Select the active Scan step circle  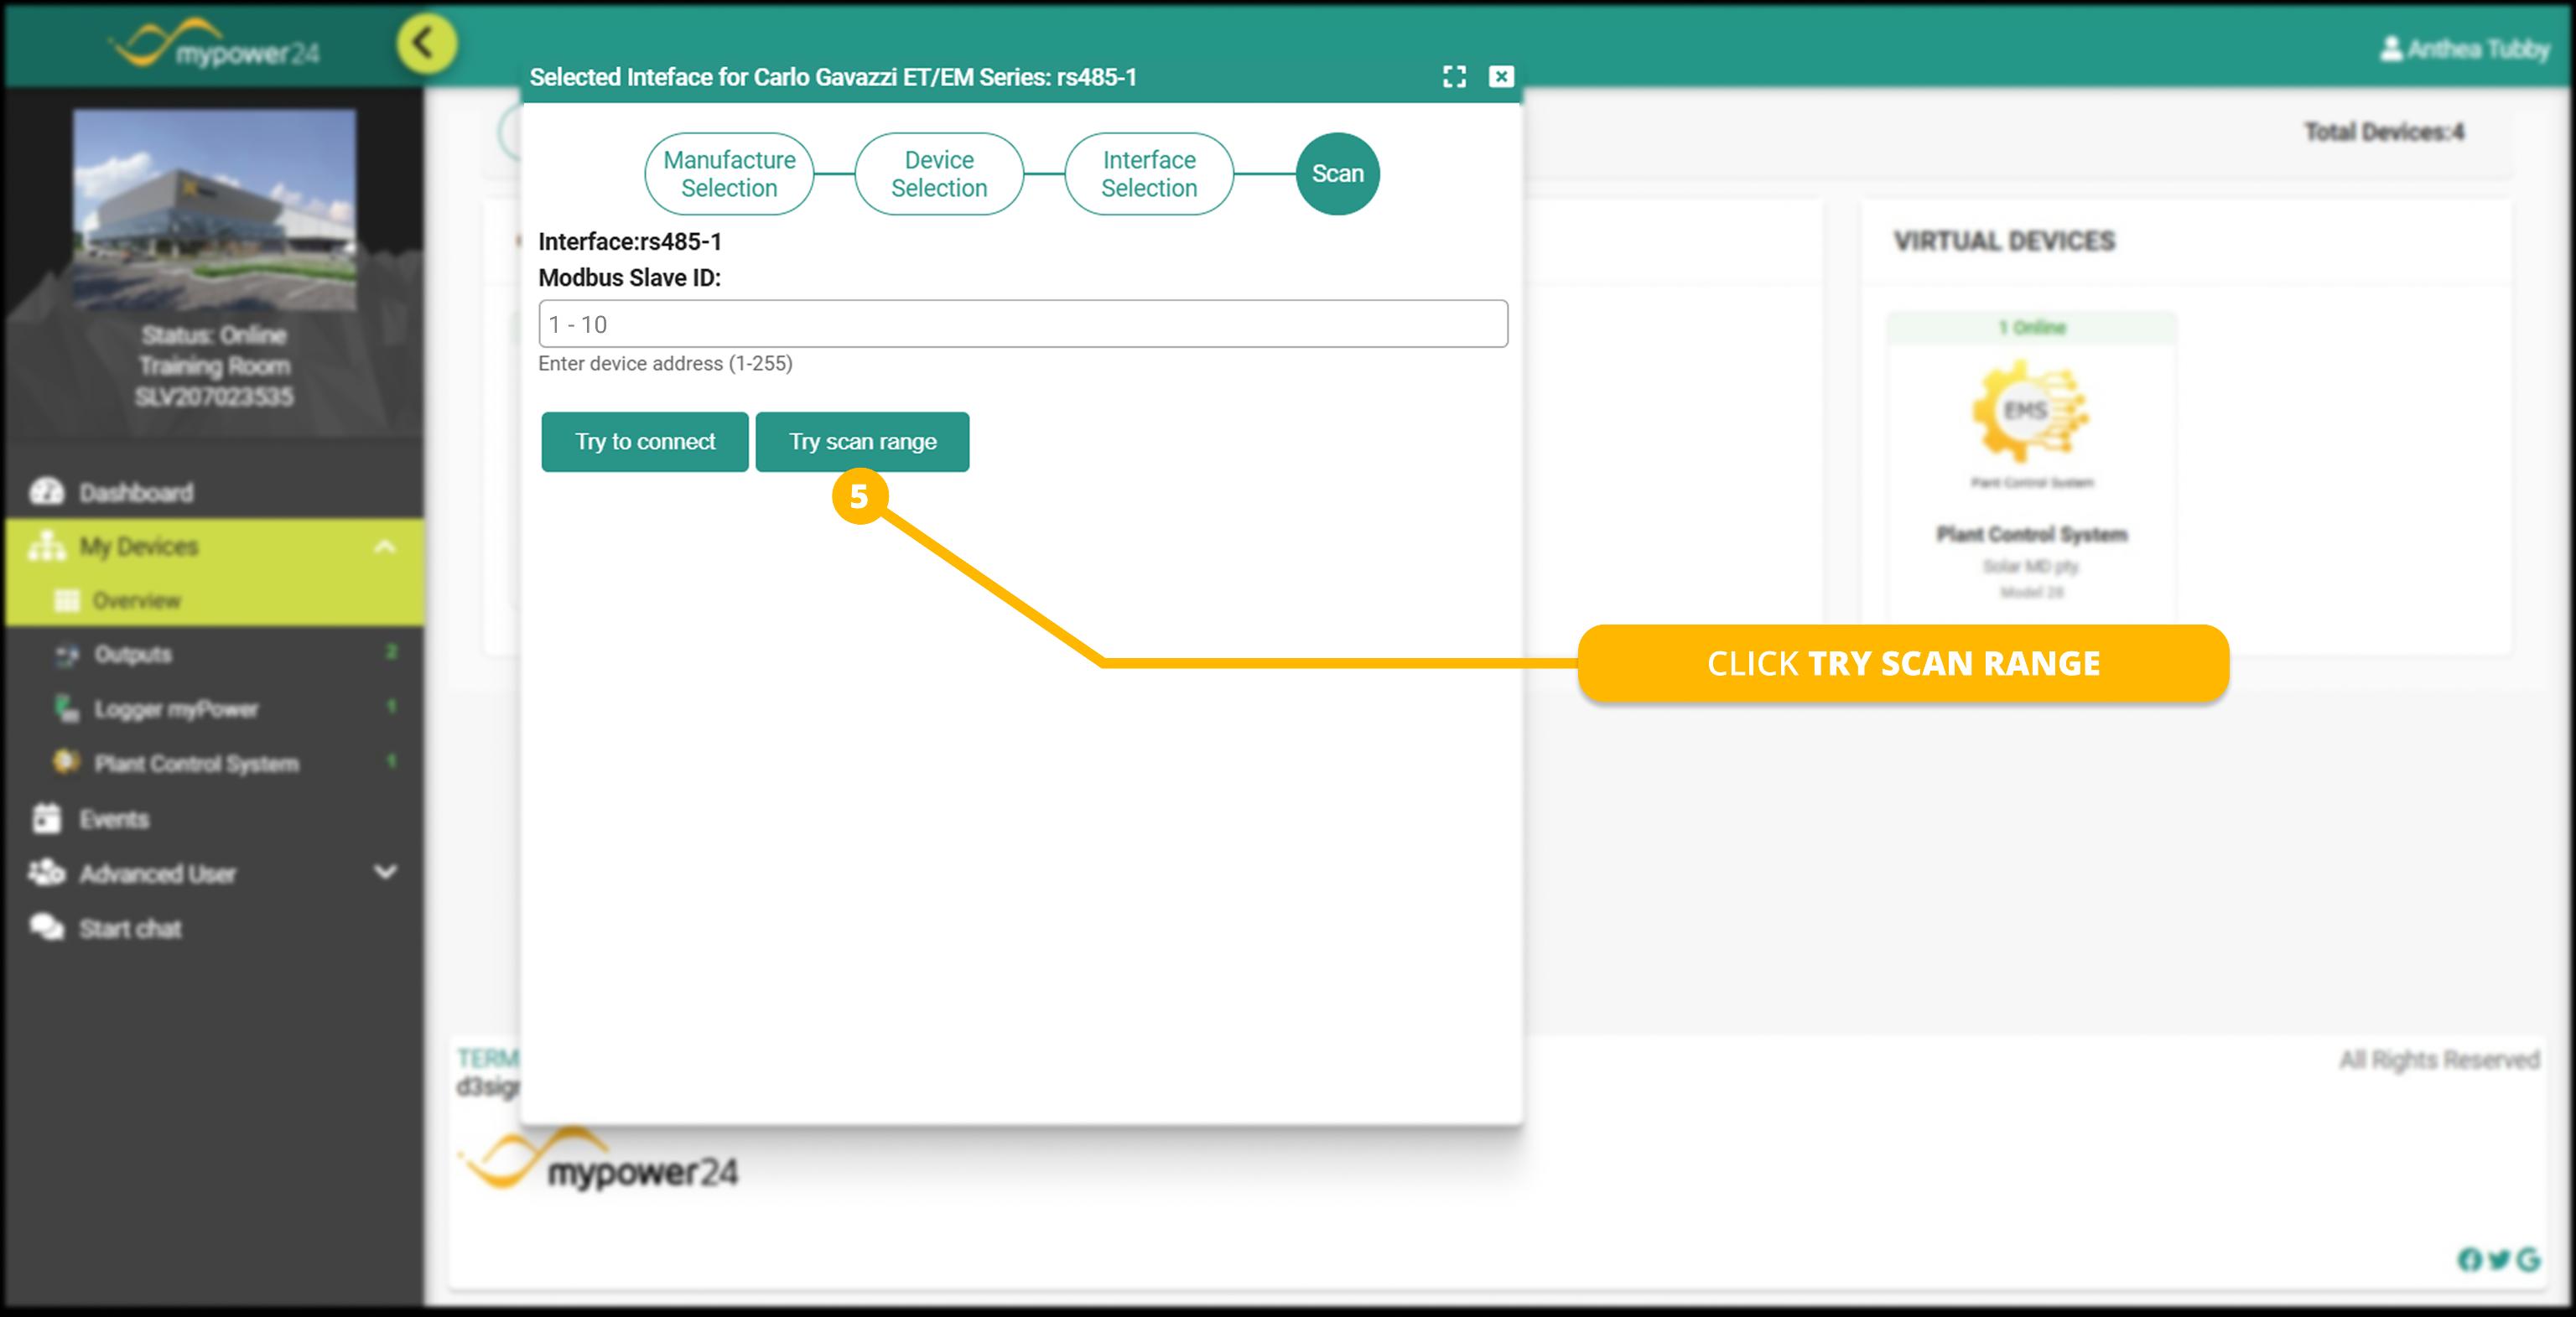[1337, 174]
